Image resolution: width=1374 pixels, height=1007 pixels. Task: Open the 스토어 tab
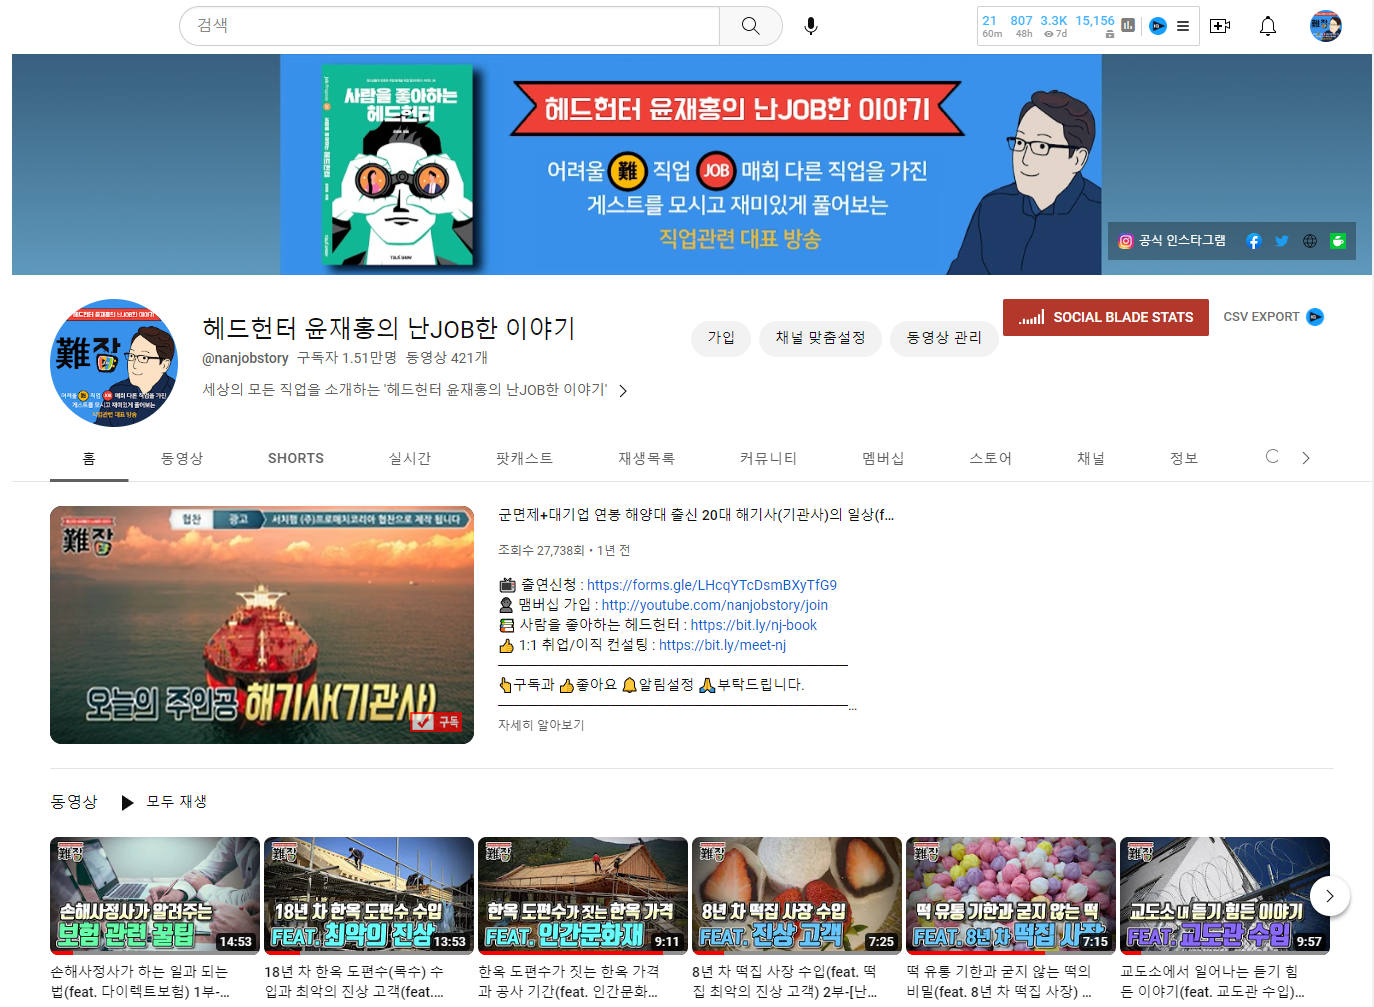coord(990,458)
